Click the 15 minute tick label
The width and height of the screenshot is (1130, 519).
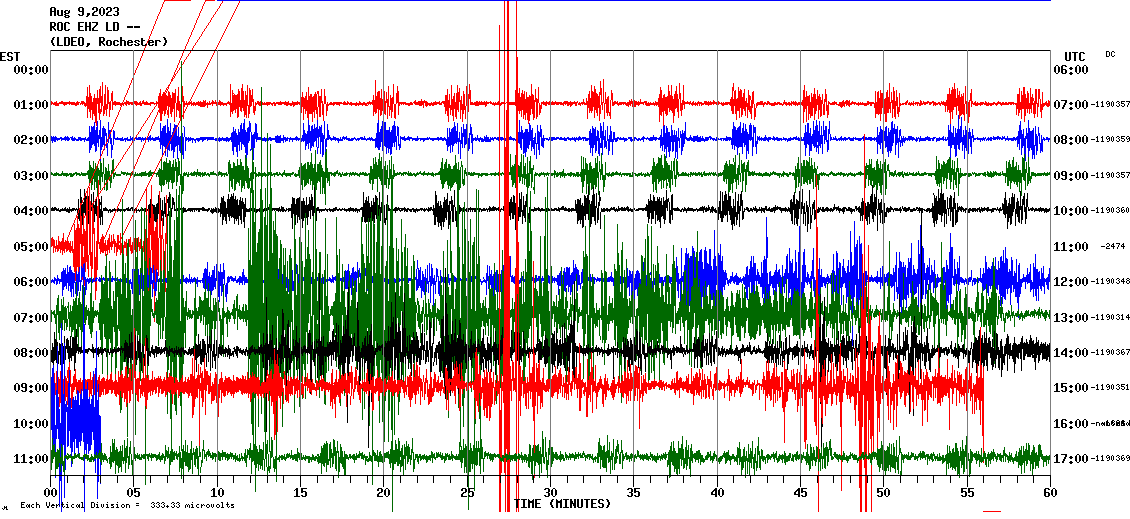(x=300, y=493)
